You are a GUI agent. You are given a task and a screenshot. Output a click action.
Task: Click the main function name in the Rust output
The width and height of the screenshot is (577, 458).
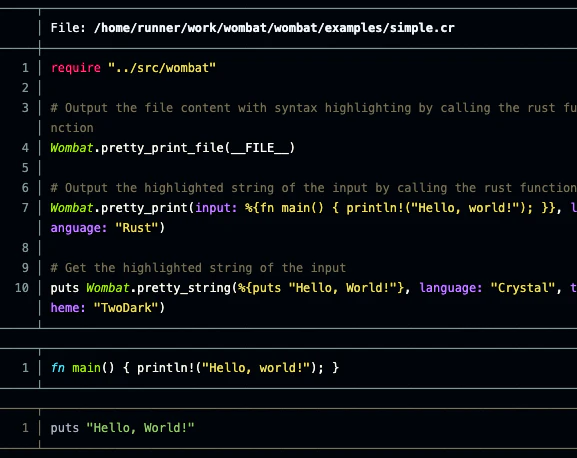pos(86,368)
